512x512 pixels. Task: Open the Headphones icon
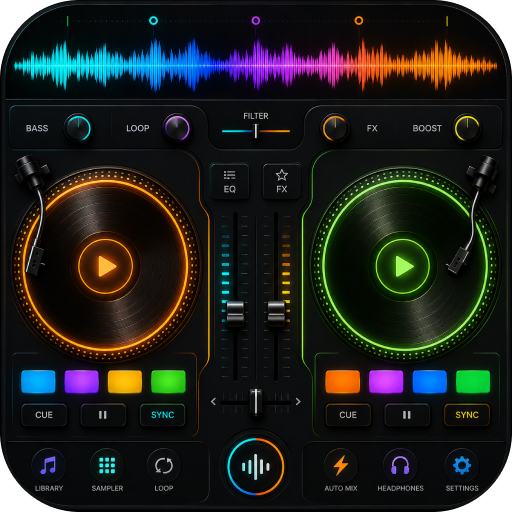pyautogui.click(x=400, y=465)
